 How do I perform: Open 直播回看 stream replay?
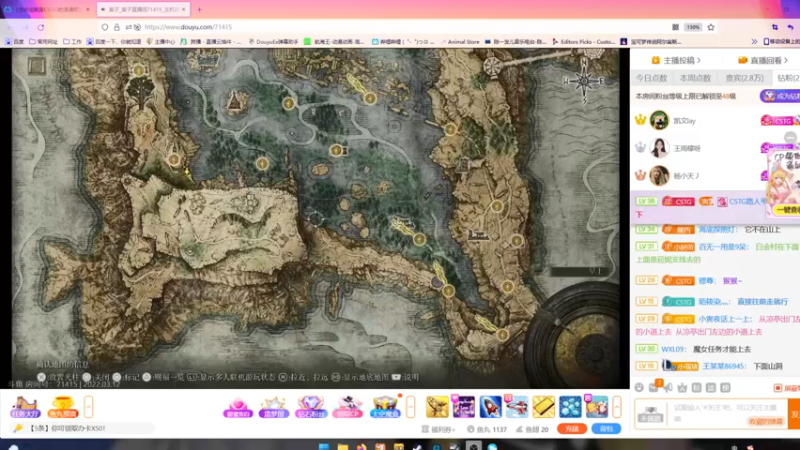[763, 60]
